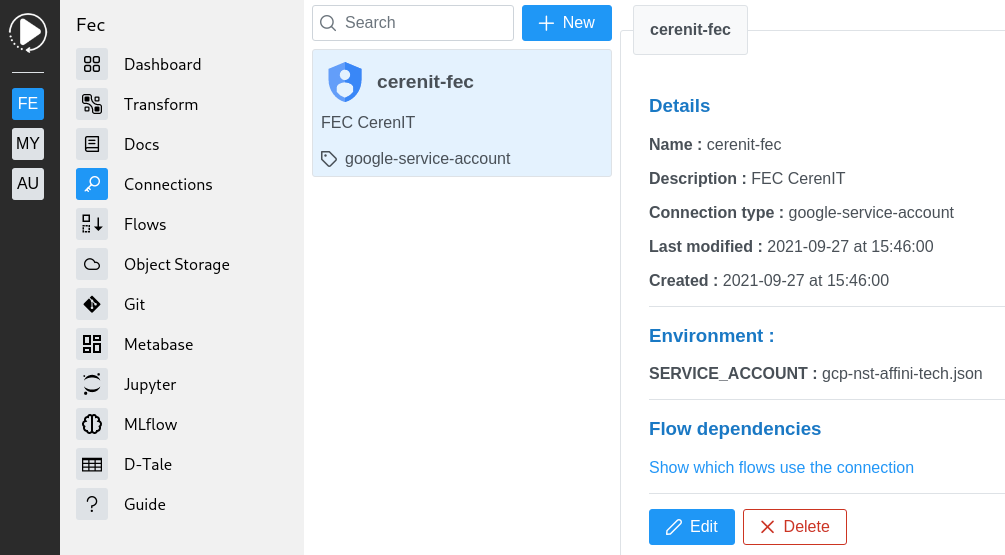Screen dimensions: 1005x555
Task: Click the Object Storage cloud icon
Action: tap(92, 264)
